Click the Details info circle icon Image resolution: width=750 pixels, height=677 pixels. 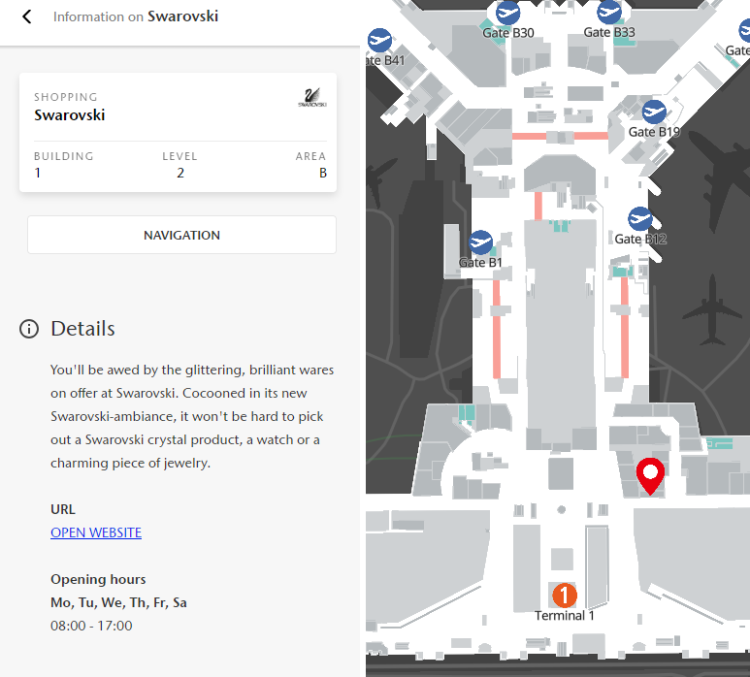[29, 329]
